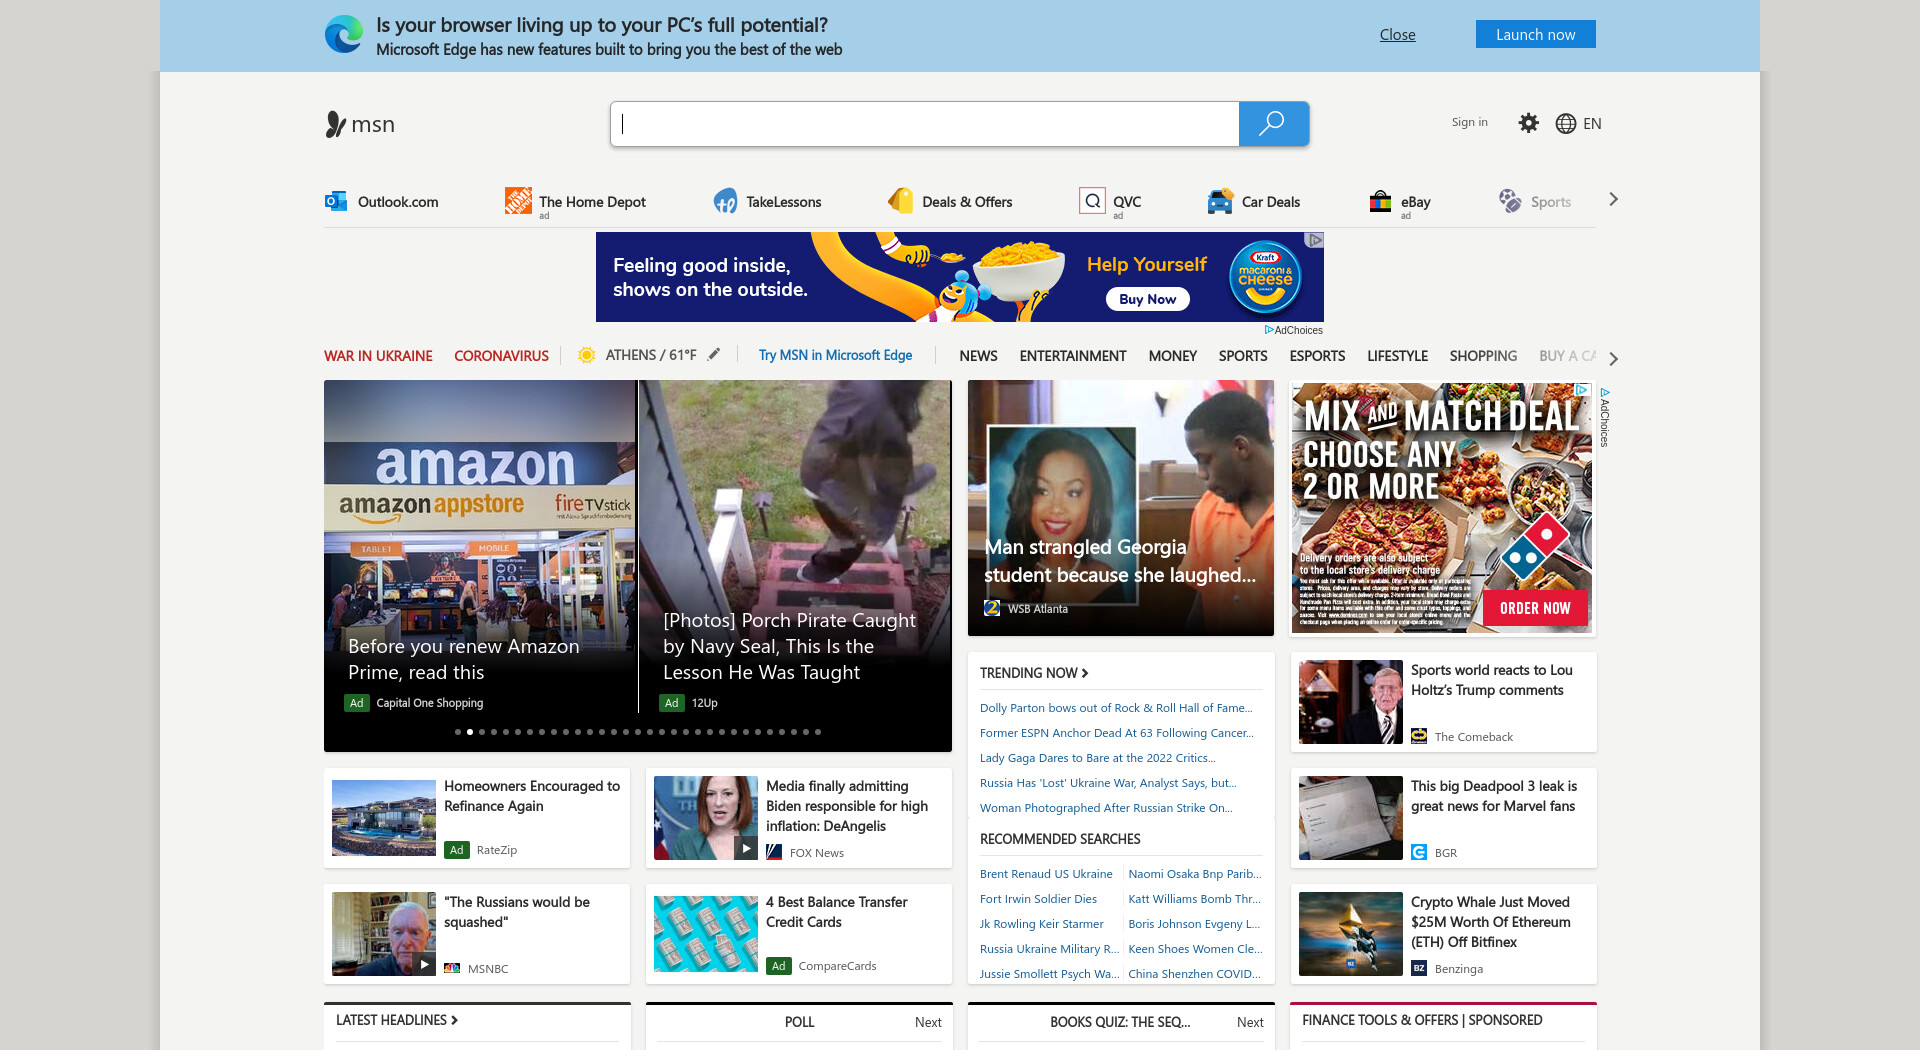This screenshot has width=1920, height=1050.
Task: Click ORDER NOW on Domino's ad
Action: click(x=1535, y=608)
